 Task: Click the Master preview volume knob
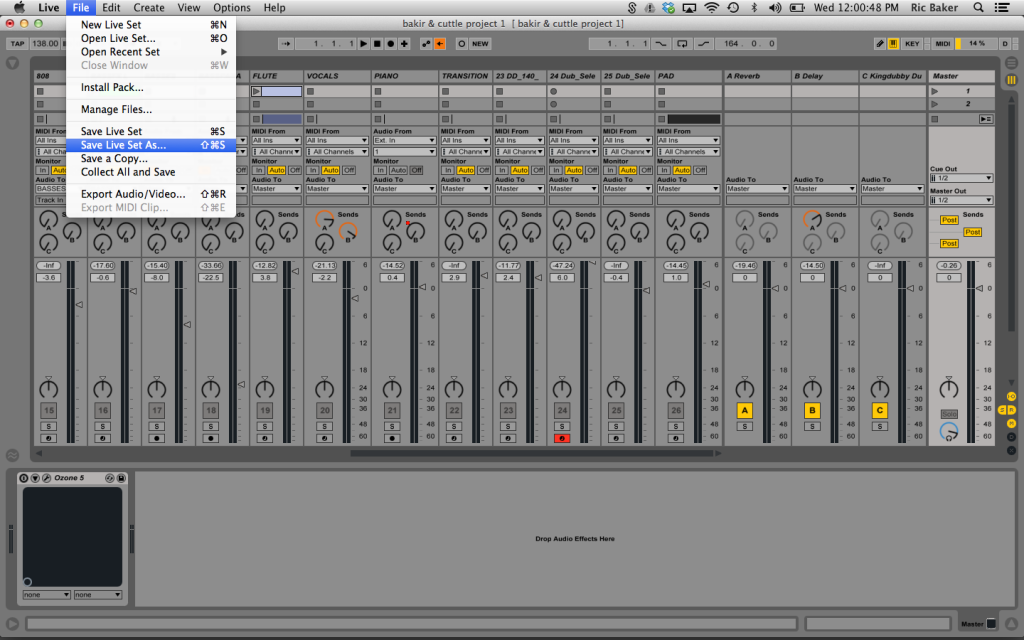click(949, 432)
